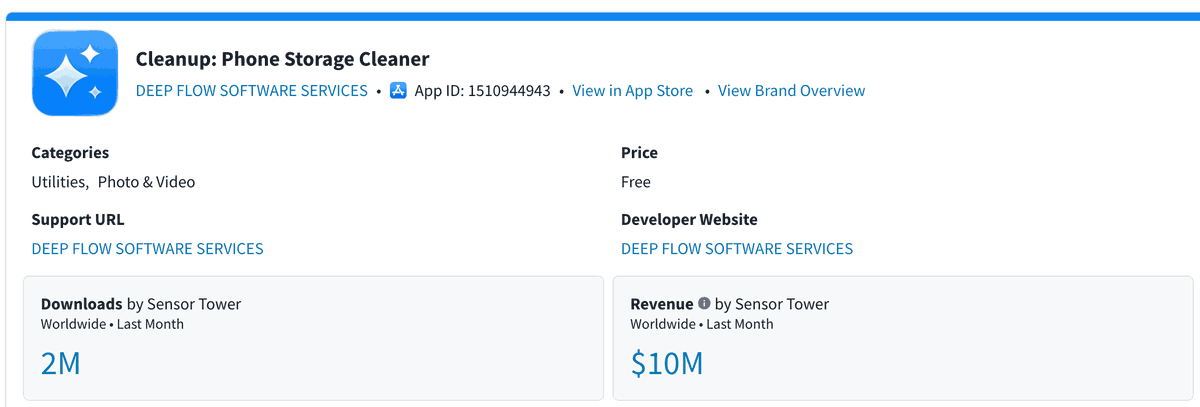
Task: Click the Utilities category text
Action: coord(60,182)
